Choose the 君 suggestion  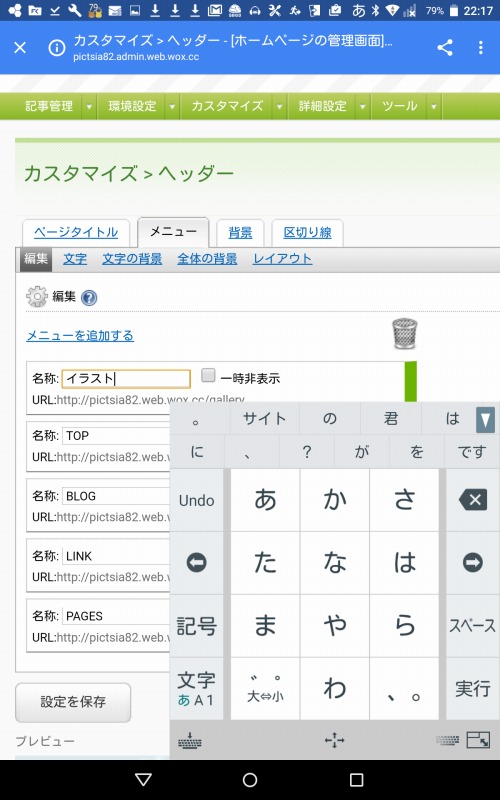[x=391, y=419]
